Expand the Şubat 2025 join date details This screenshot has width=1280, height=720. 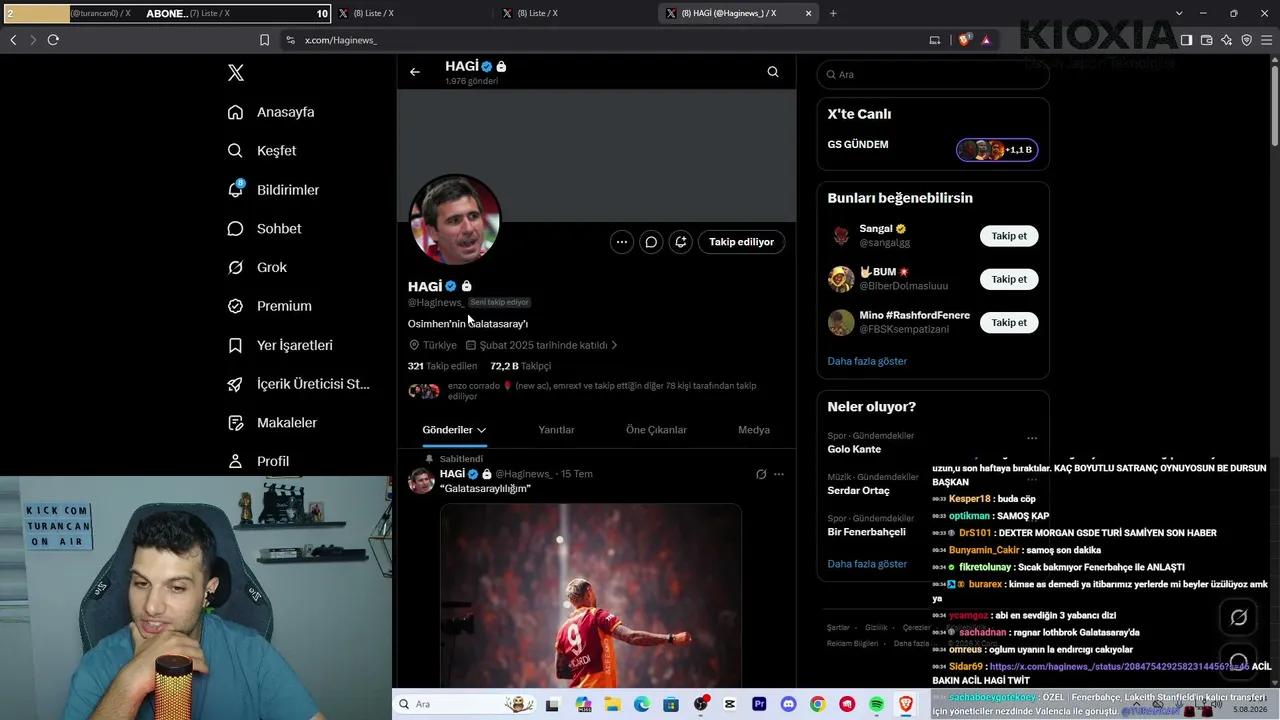click(541, 345)
